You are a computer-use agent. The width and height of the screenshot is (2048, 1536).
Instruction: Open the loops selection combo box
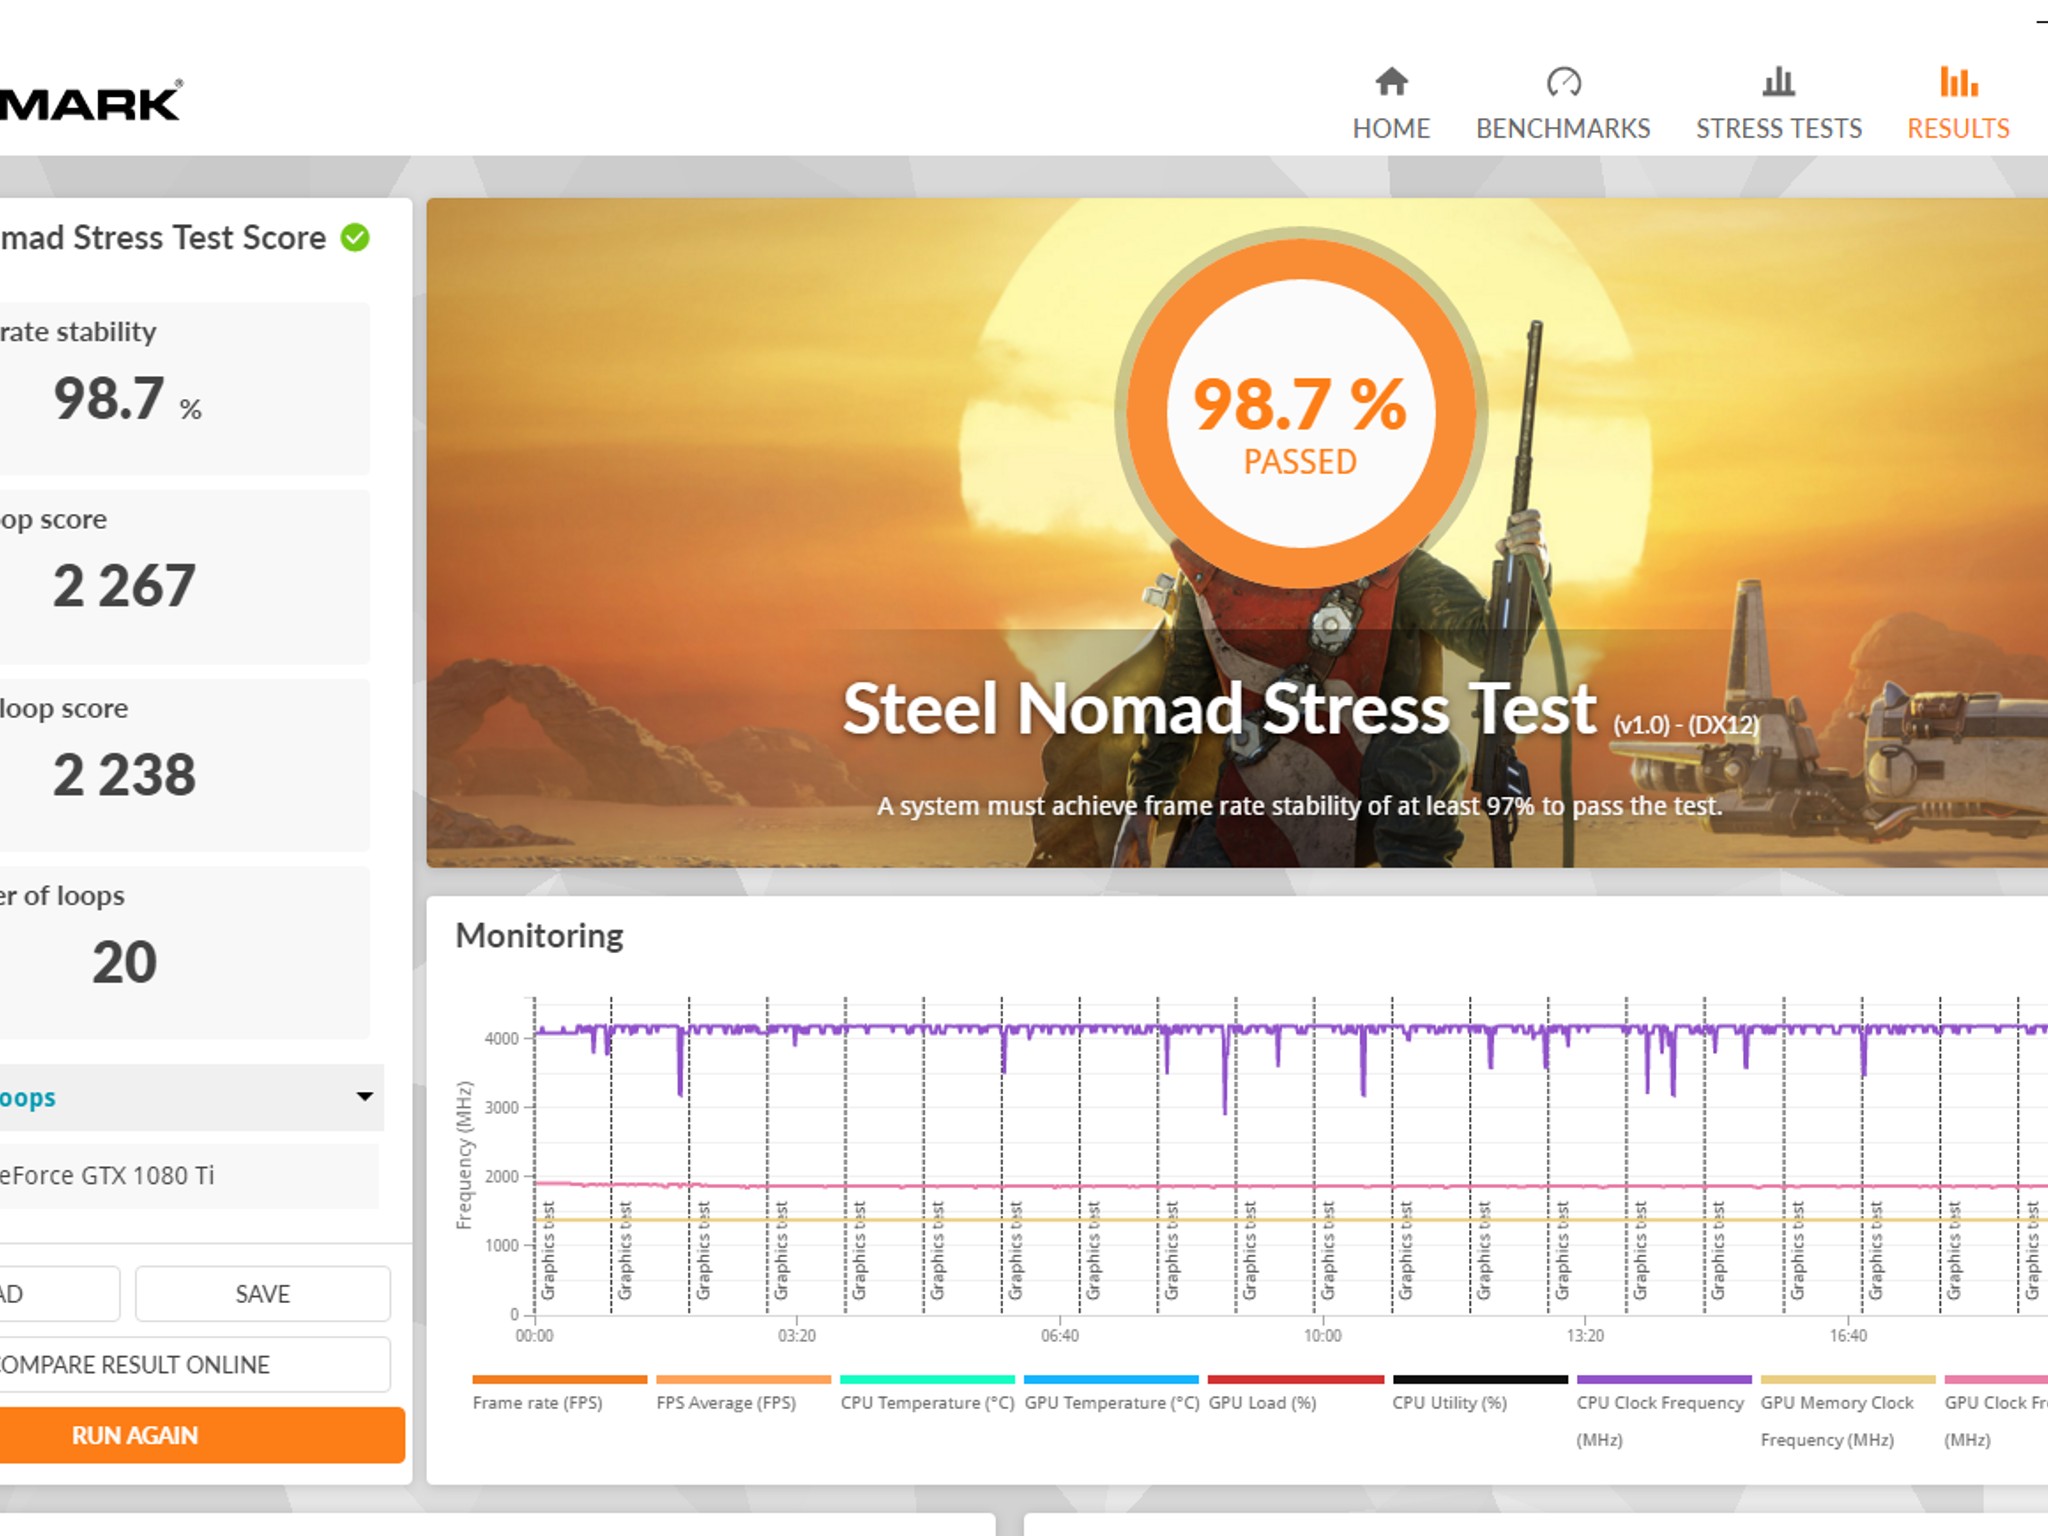(180, 1097)
